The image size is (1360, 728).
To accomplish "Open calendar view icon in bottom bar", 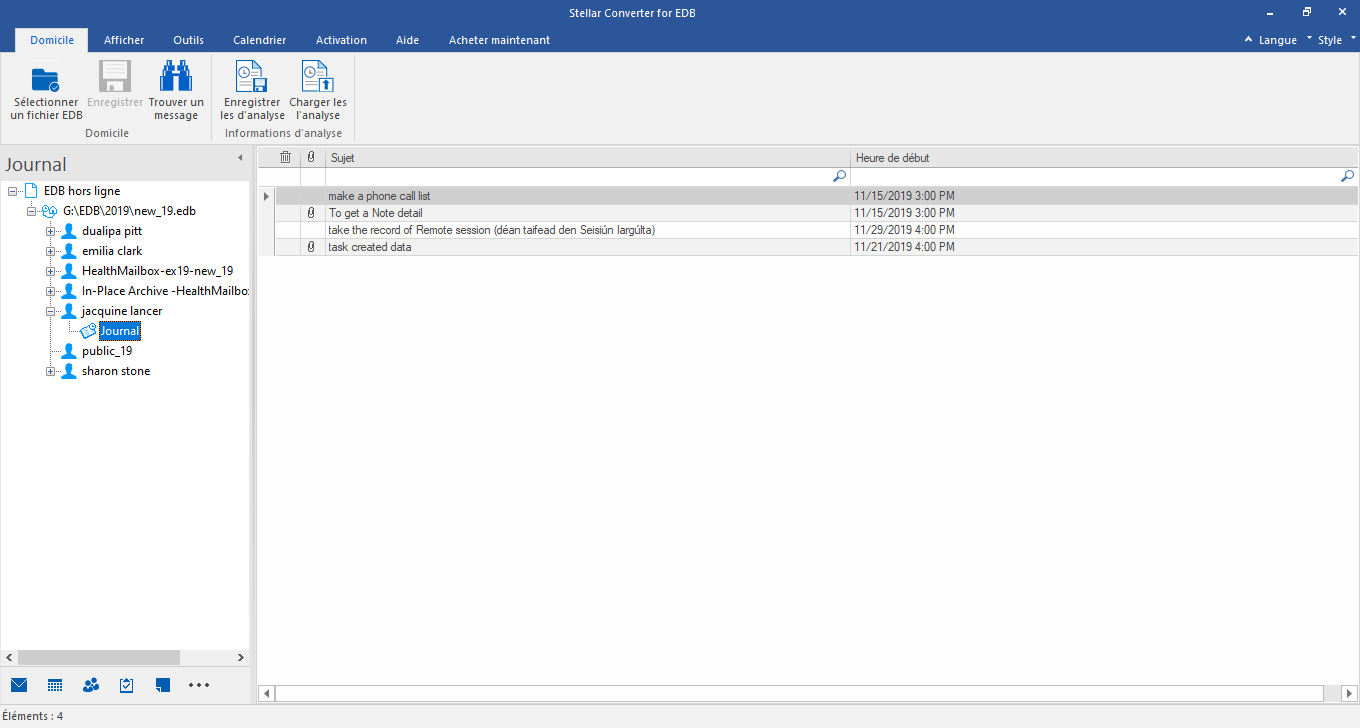I will 55,685.
